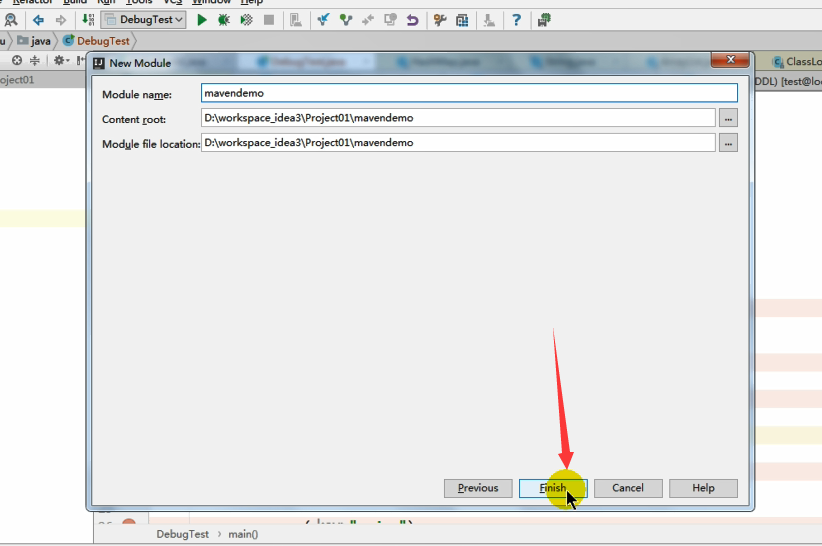Image resolution: width=822 pixels, height=546 pixels.
Task: Open Project Structure toolbar icon
Action: 462,20
